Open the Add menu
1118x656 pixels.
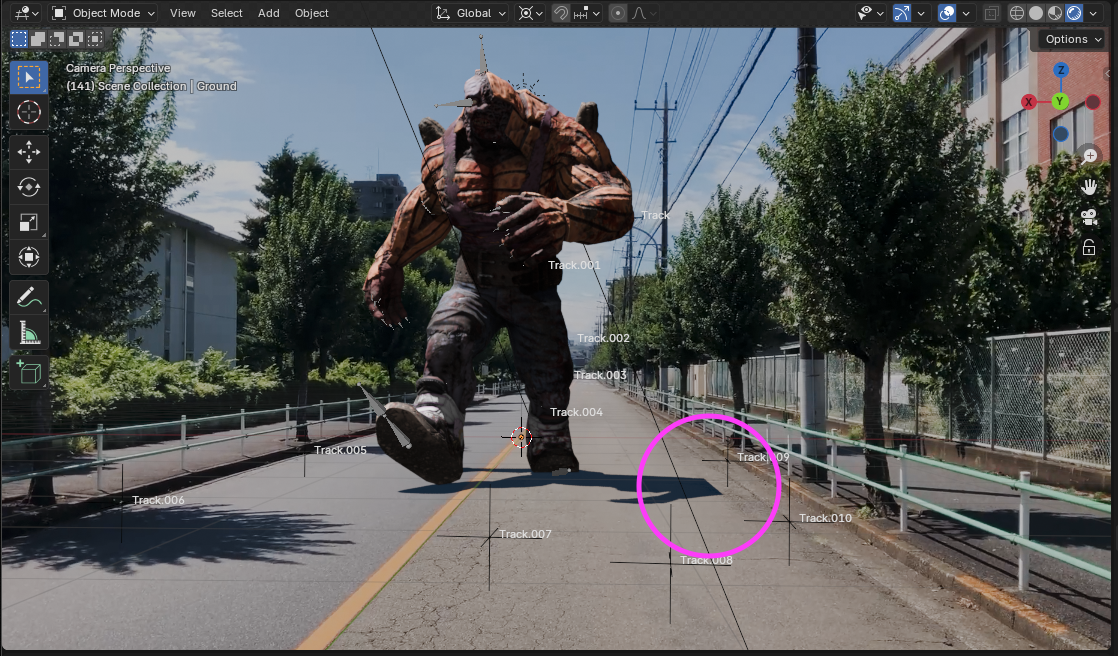[269, 13]
